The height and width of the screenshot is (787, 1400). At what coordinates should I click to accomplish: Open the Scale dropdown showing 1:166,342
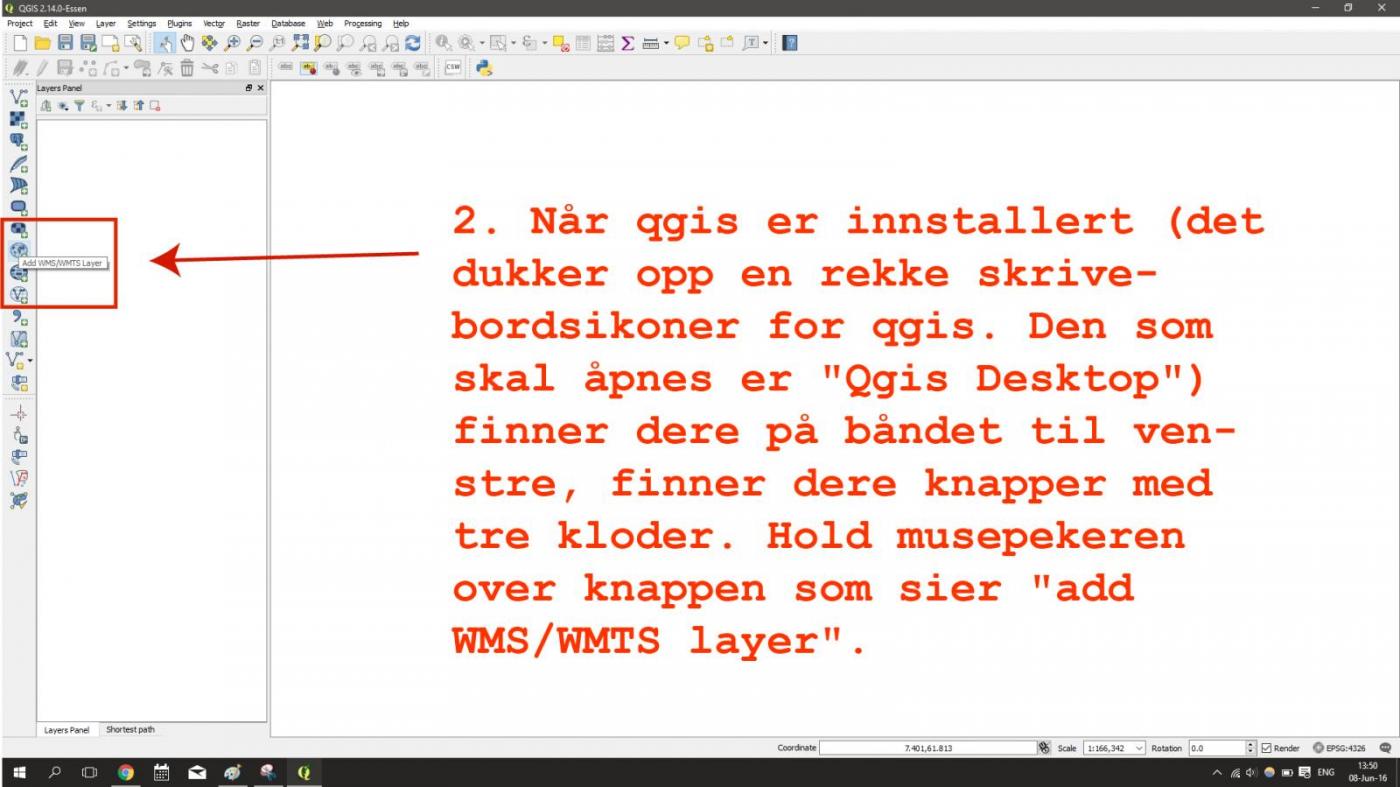click(x=1113, y=747)
